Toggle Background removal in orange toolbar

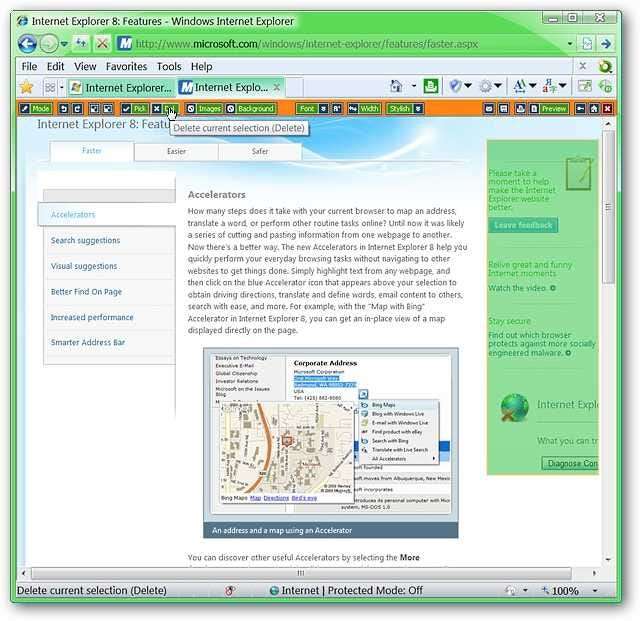pyautogui.click(x=251, y=109)
